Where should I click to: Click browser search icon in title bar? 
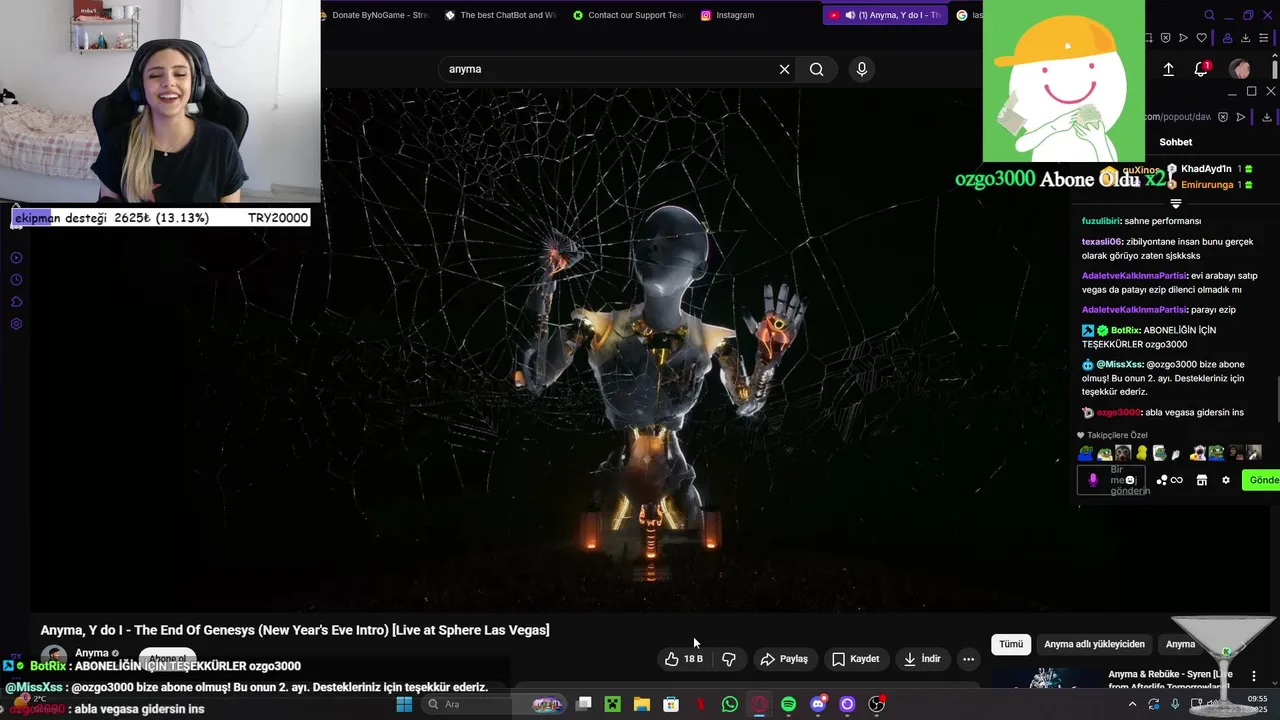click(1209, 15)
